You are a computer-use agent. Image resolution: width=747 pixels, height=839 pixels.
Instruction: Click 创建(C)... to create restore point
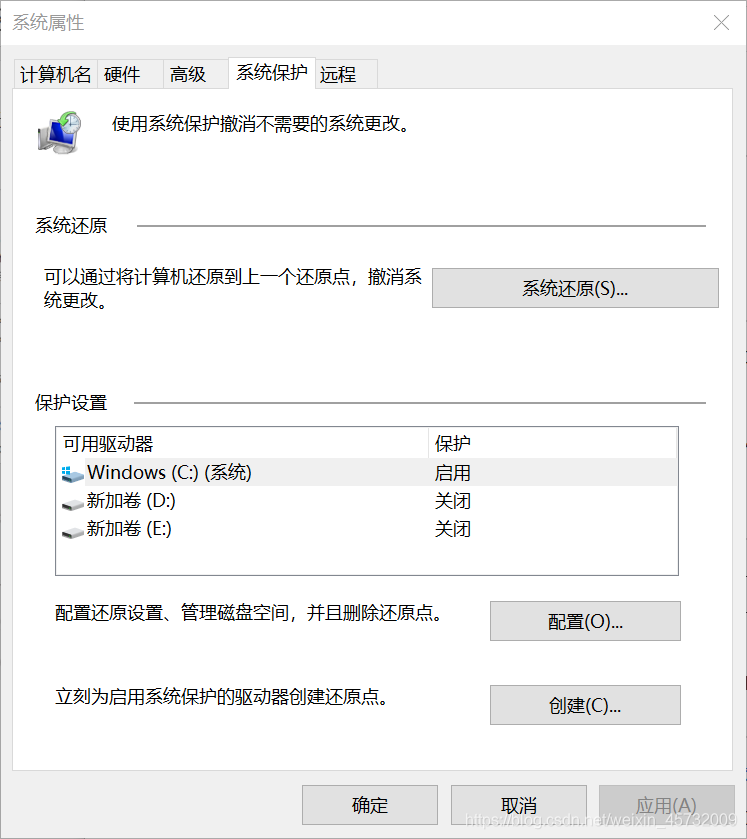point(585,705)
